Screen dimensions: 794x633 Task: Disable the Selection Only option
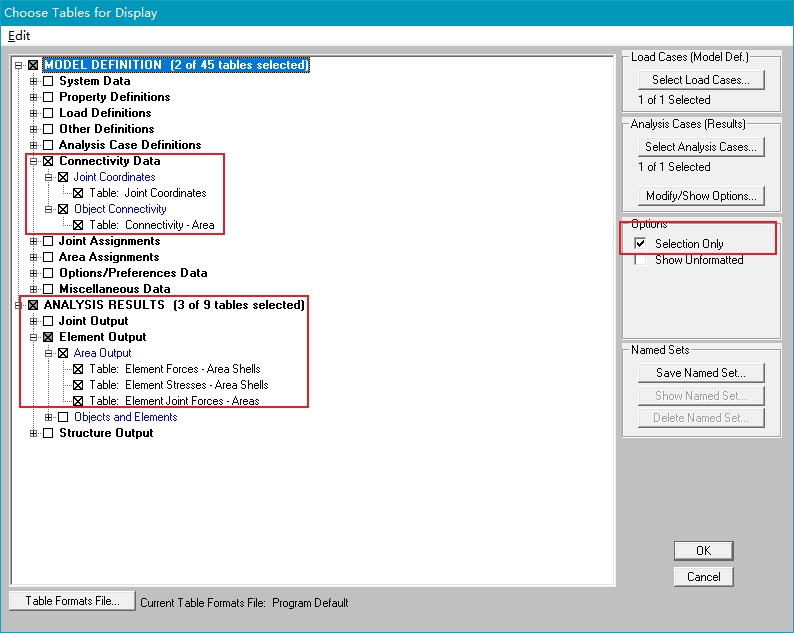point(640,244)
